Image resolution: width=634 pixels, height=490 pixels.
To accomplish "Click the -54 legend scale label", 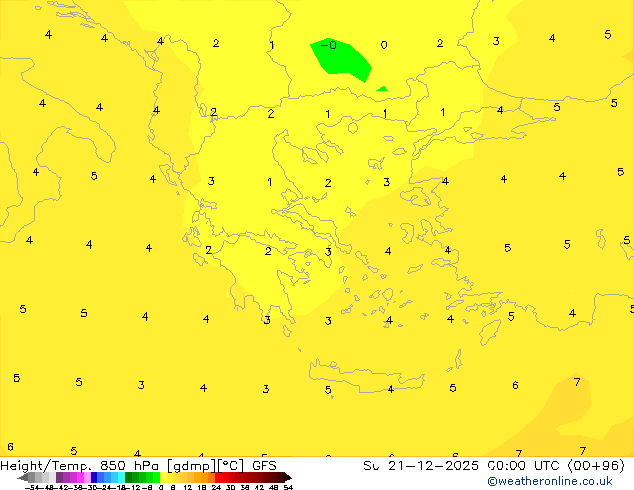I will pyautogui.click(x=32, y=488).
